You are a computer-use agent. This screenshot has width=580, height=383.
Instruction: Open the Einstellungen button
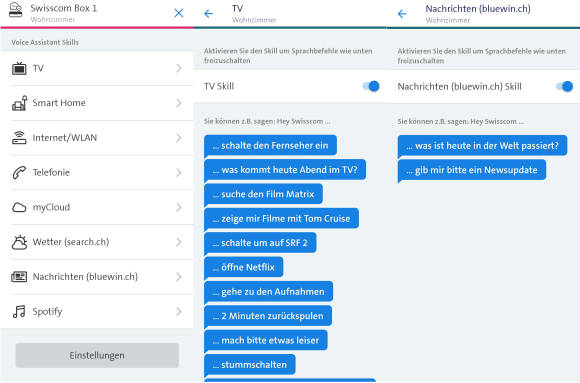pos(97,355)
